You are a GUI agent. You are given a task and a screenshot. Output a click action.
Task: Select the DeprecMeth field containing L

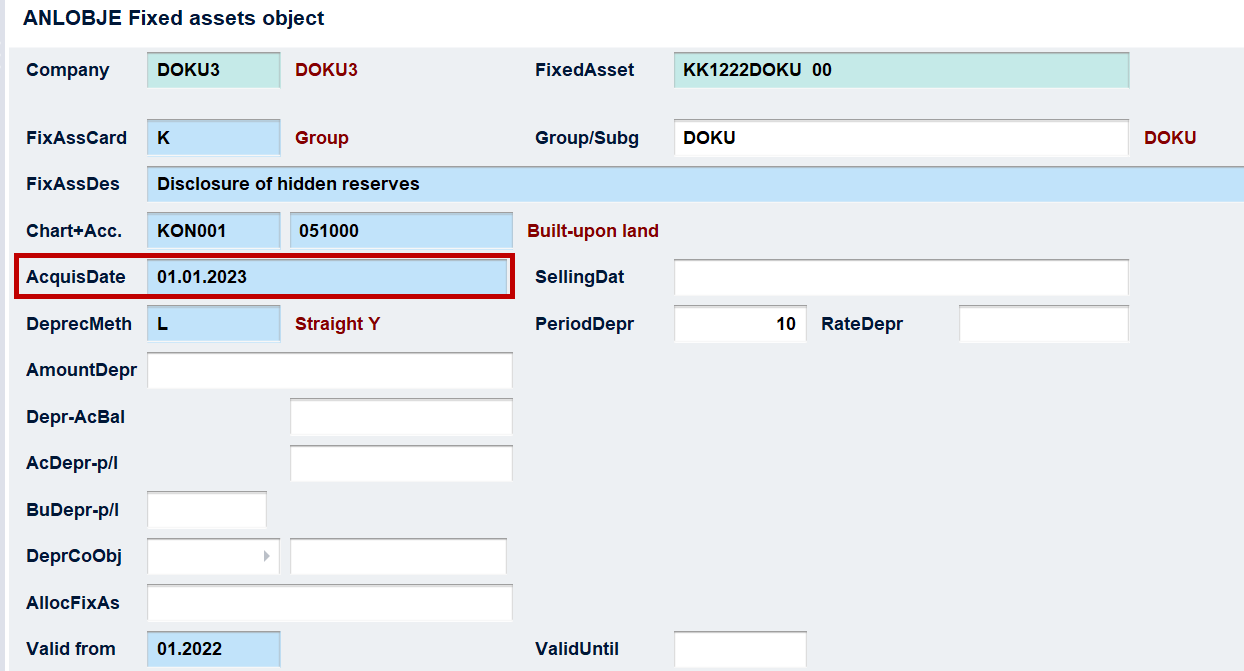click(x=214, y=324)
